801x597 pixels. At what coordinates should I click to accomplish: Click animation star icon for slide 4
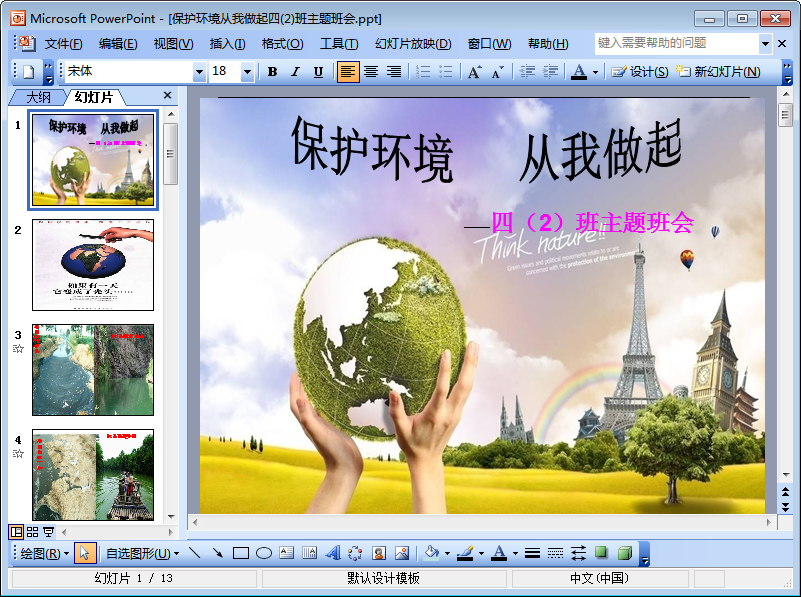(18, 453)
